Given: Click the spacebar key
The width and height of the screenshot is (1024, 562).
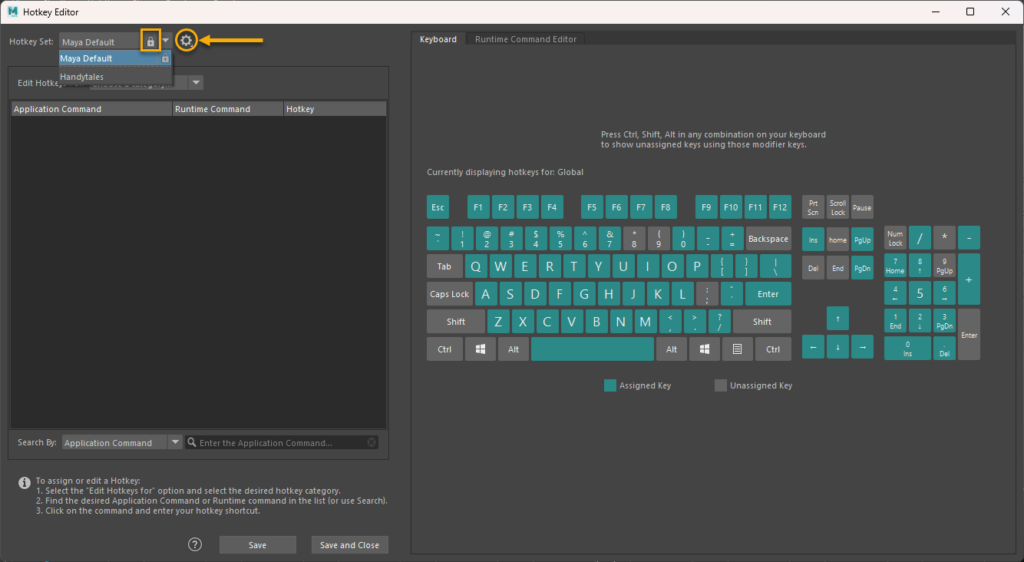Looking at the screenshot, I should [592, 349].
